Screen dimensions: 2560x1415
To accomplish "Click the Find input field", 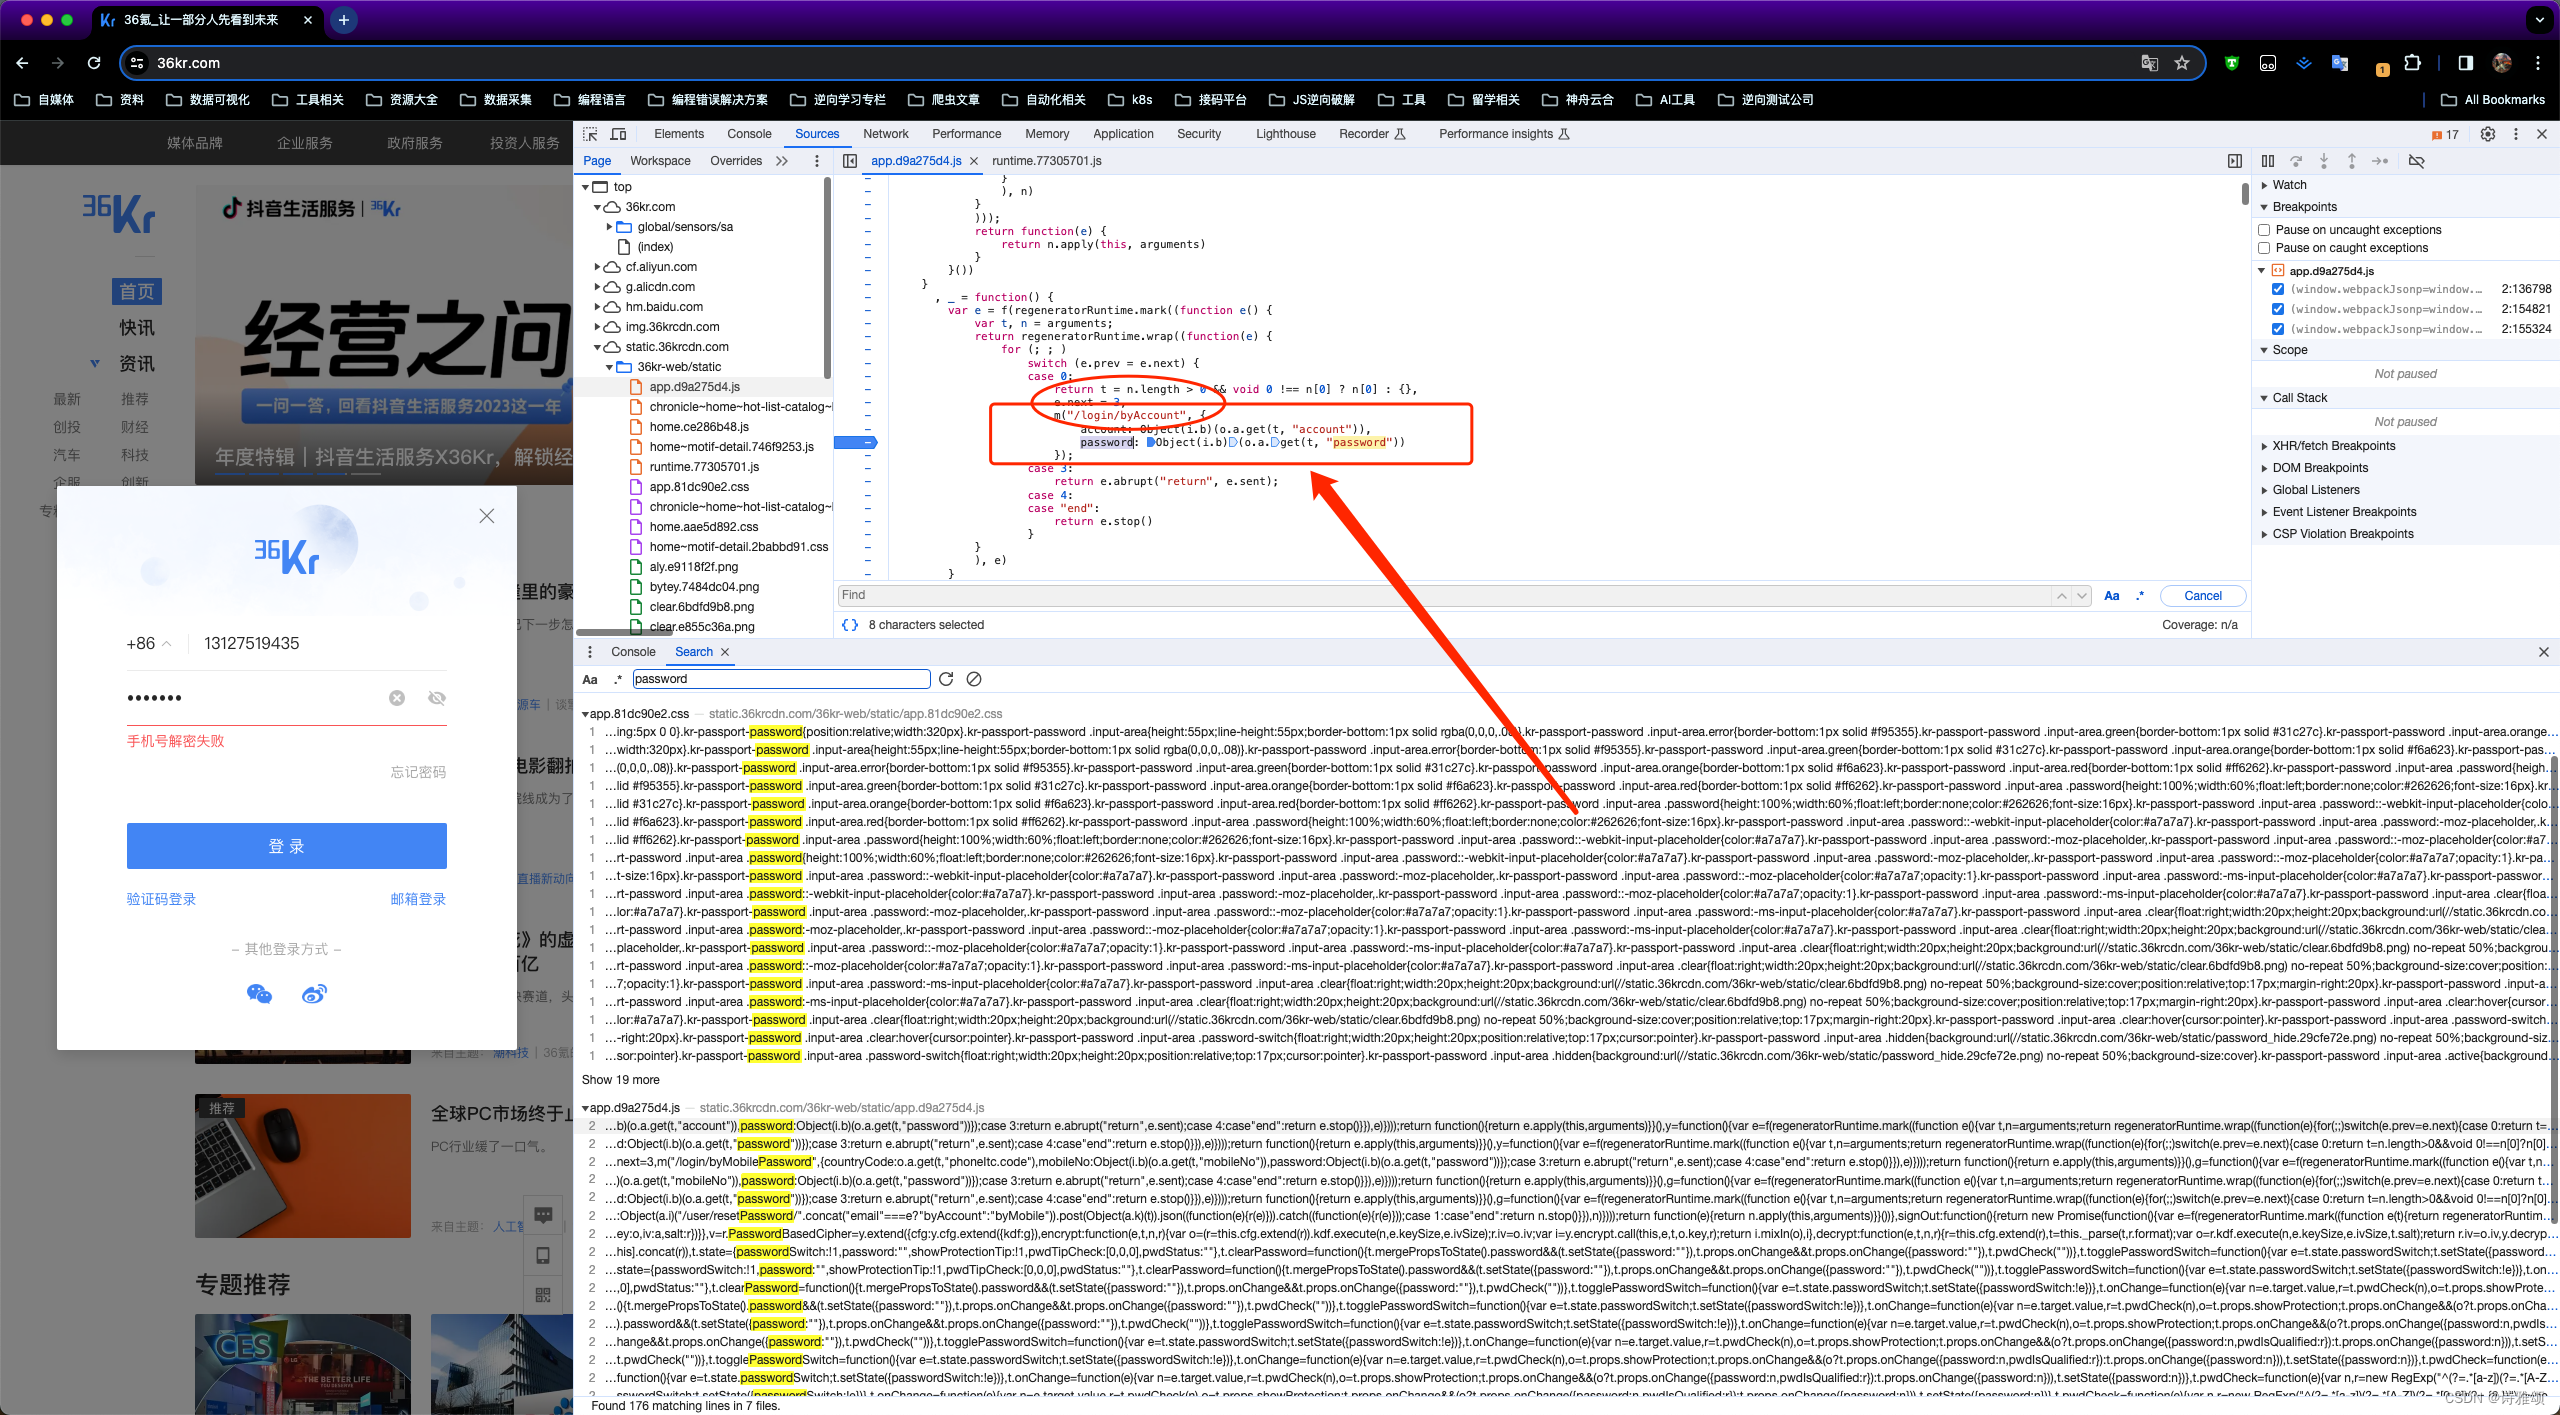I will 1445,596.
